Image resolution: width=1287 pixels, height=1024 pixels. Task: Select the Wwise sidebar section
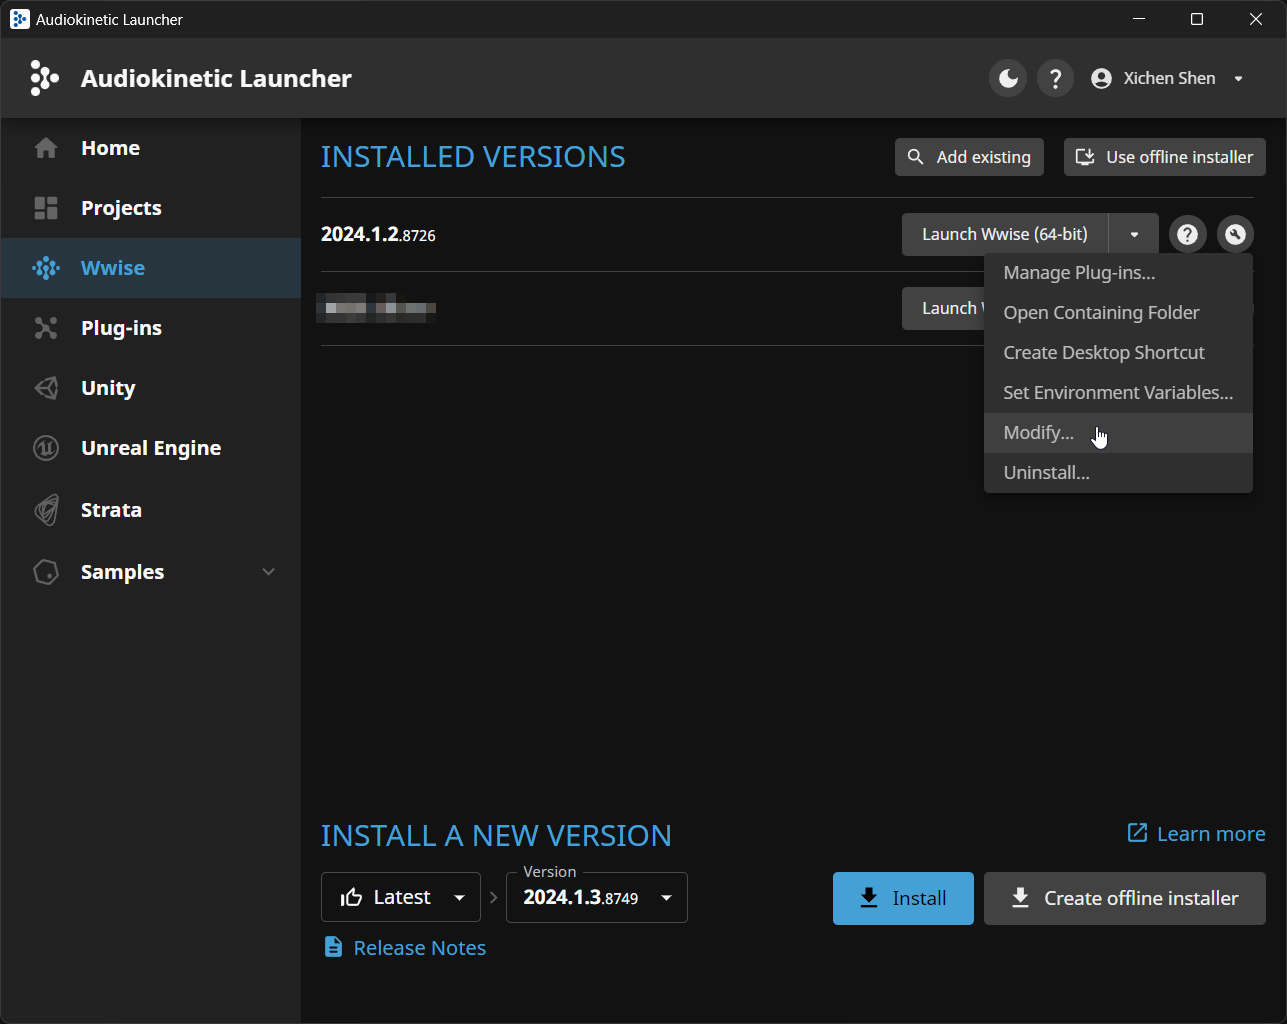pyautogui.click(x=150, y=268)
